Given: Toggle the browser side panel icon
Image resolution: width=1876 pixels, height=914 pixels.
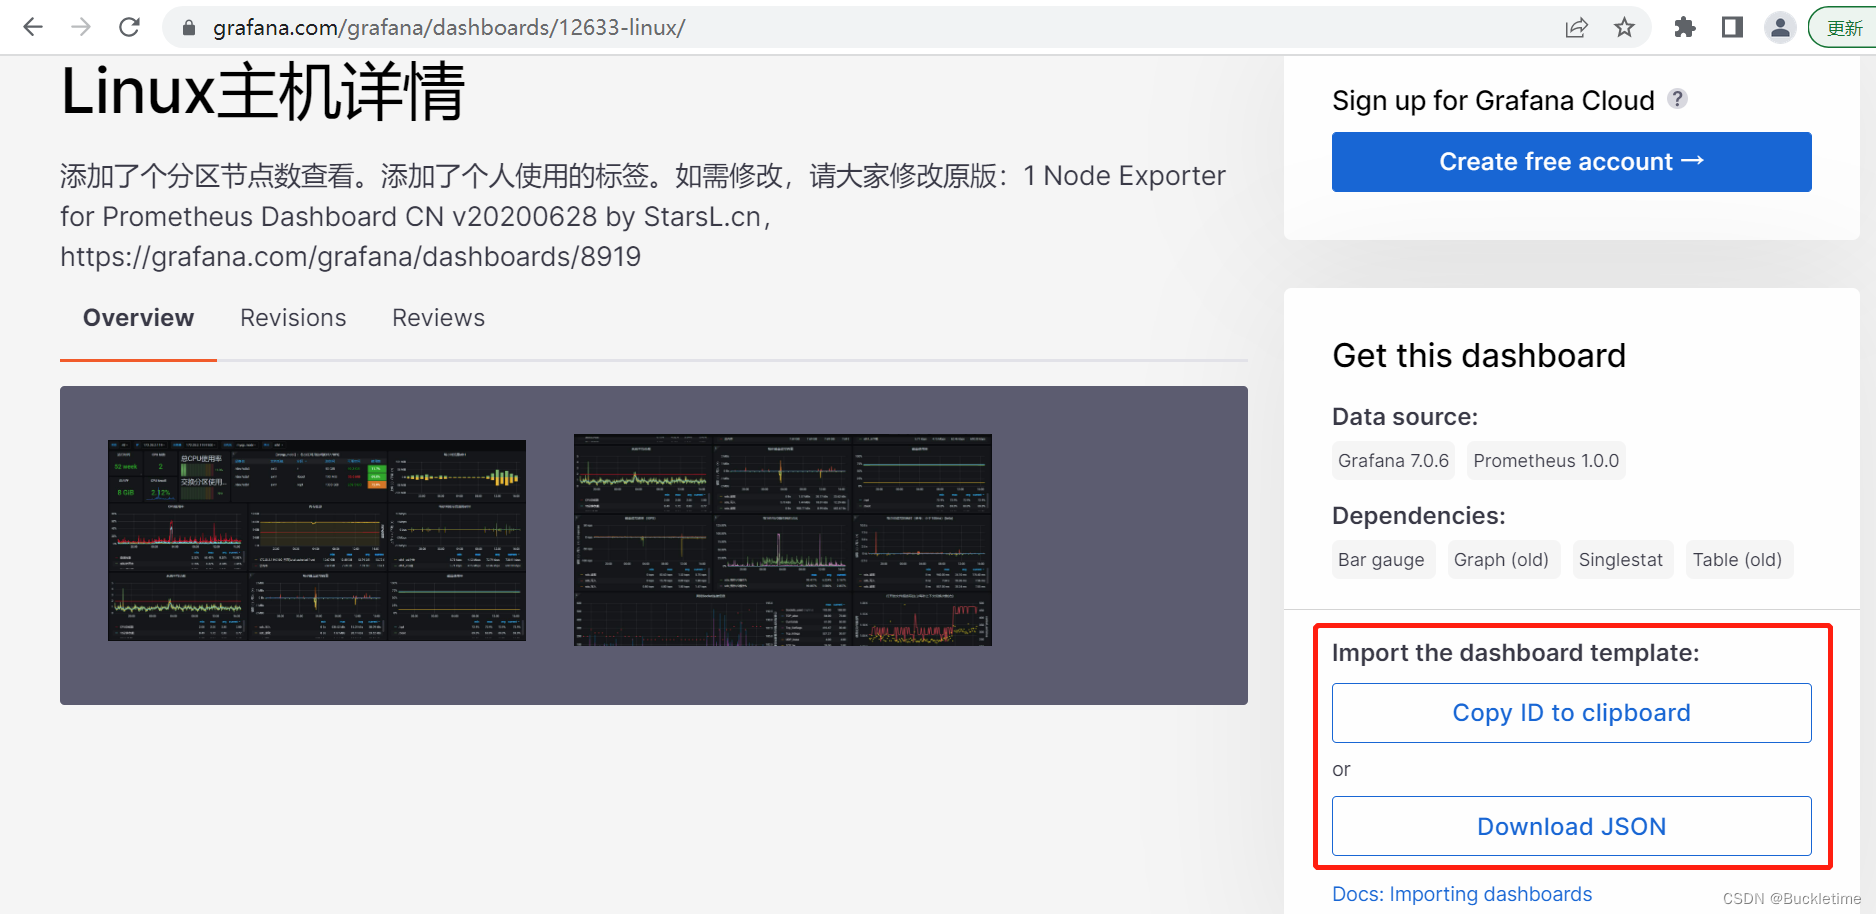Looking at the screenshot, I should click(x=1733, y=28).
